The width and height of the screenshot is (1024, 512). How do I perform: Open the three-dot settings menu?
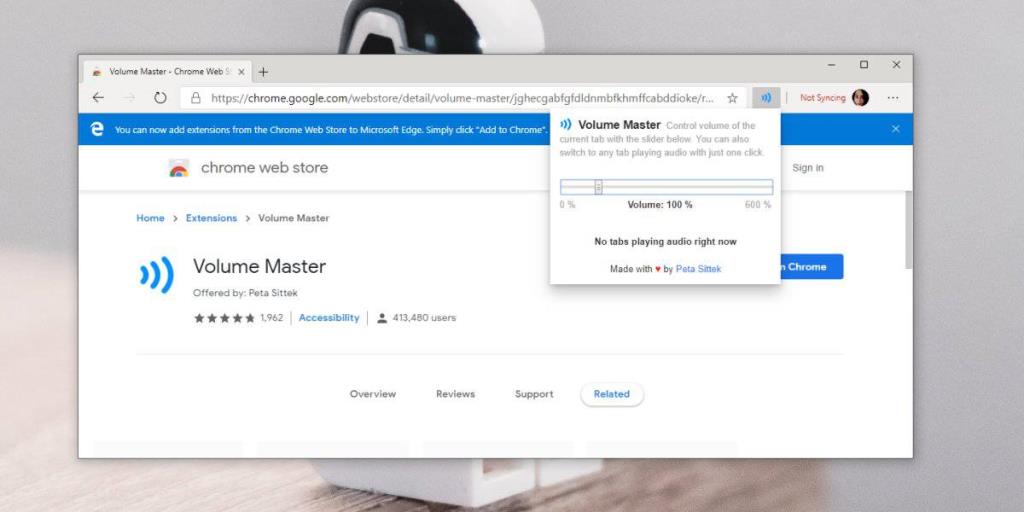pos(893,98)
